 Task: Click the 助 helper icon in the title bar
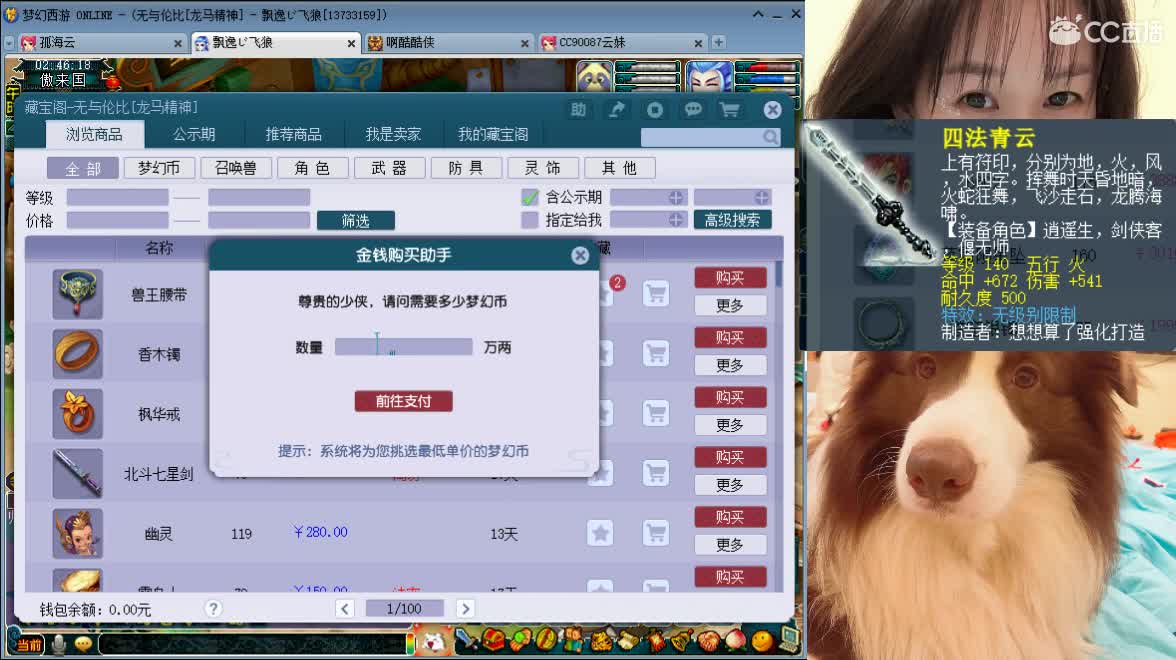tap(578, 110)
